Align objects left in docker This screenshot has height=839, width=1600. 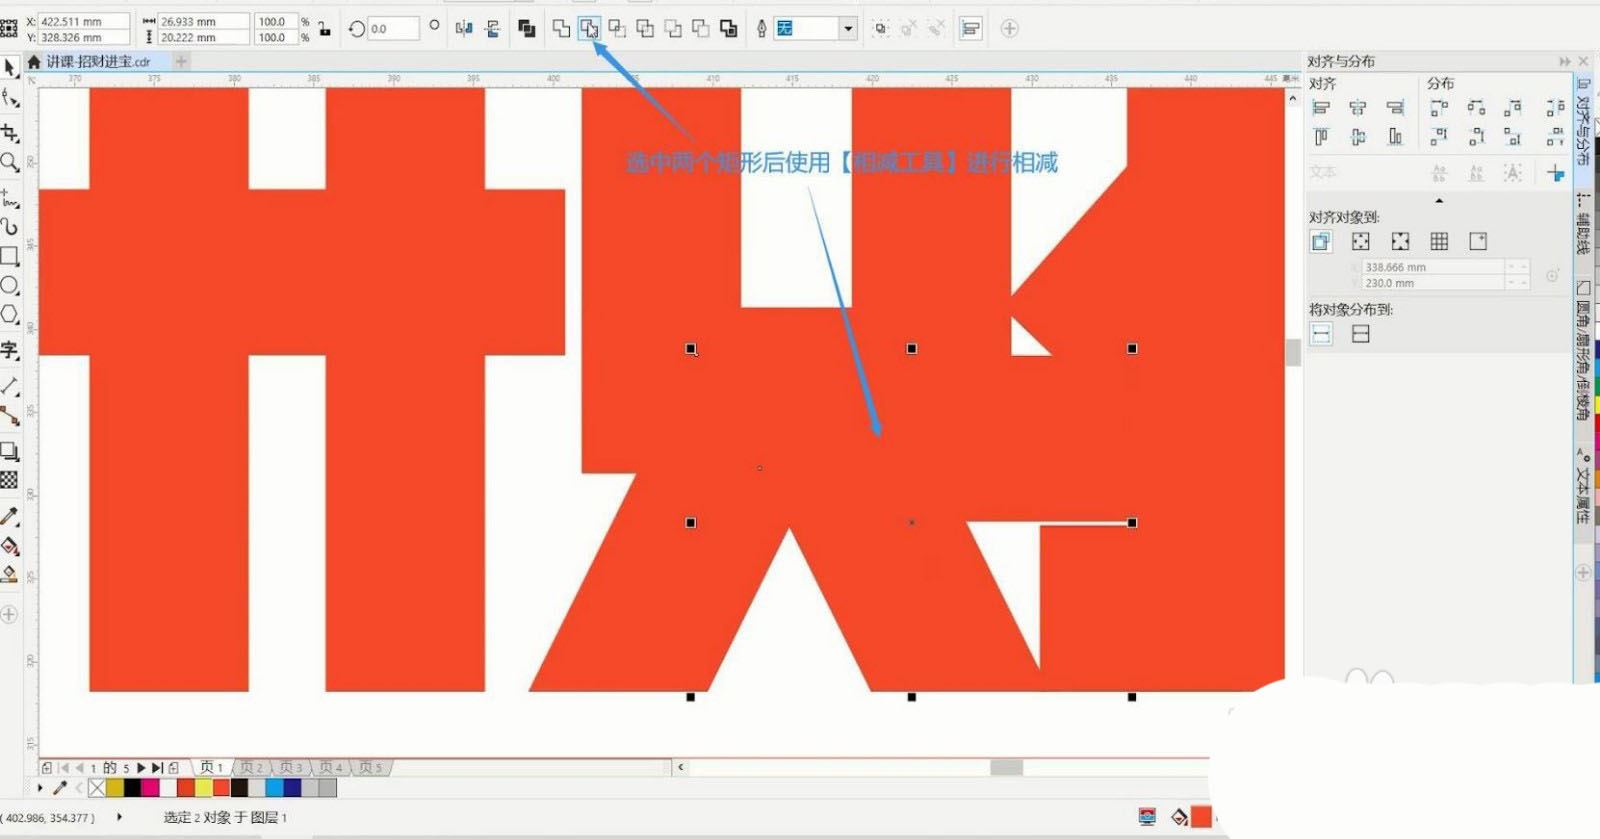1321,107
